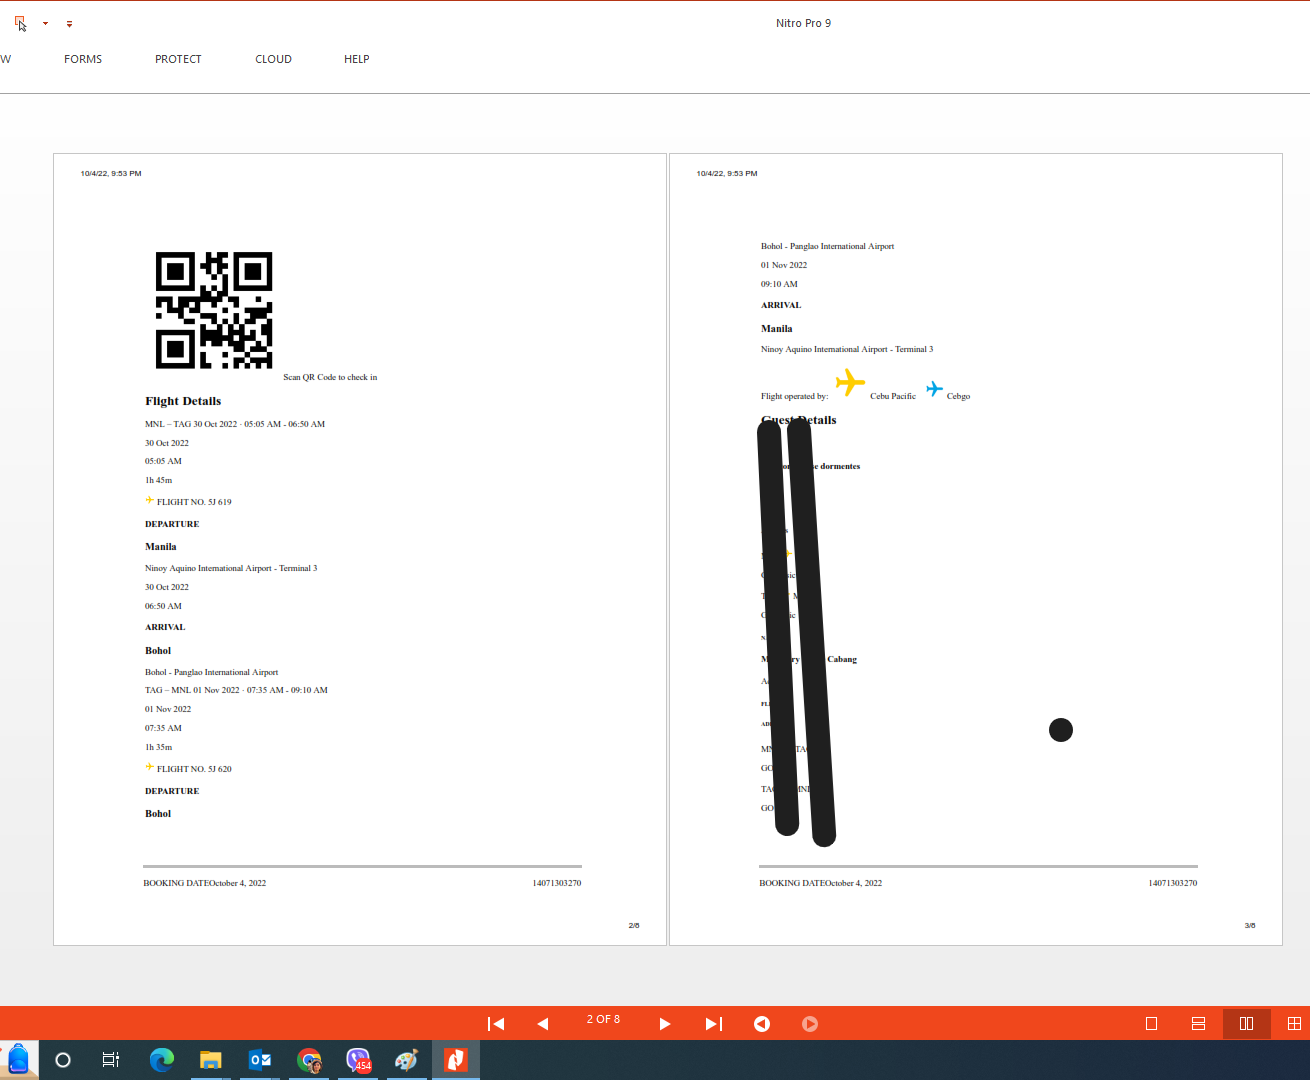
Task: Open the CLOUD ribbon tab
Action: coord(273,59)
